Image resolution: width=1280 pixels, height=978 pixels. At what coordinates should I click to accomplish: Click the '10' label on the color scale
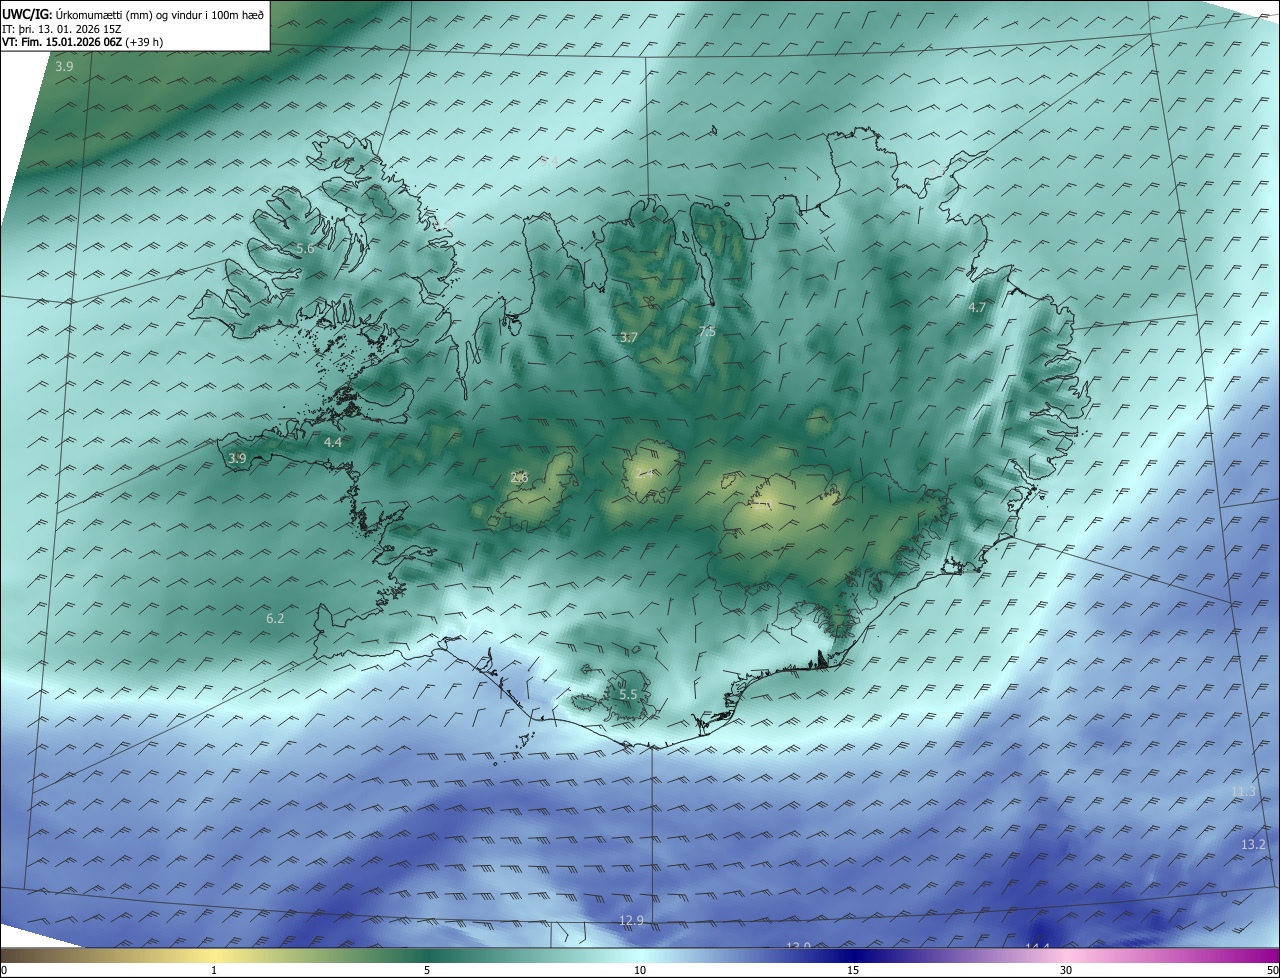coord(639,970)
